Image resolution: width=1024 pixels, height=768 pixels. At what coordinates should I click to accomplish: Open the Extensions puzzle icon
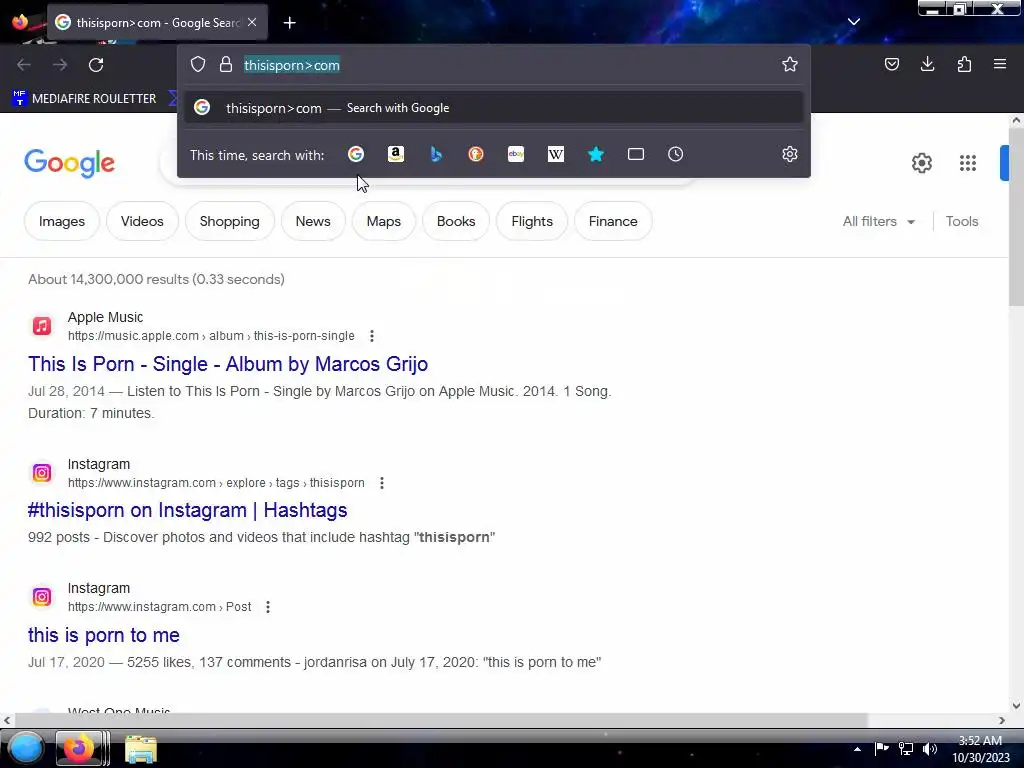click(x=964, y=64)
